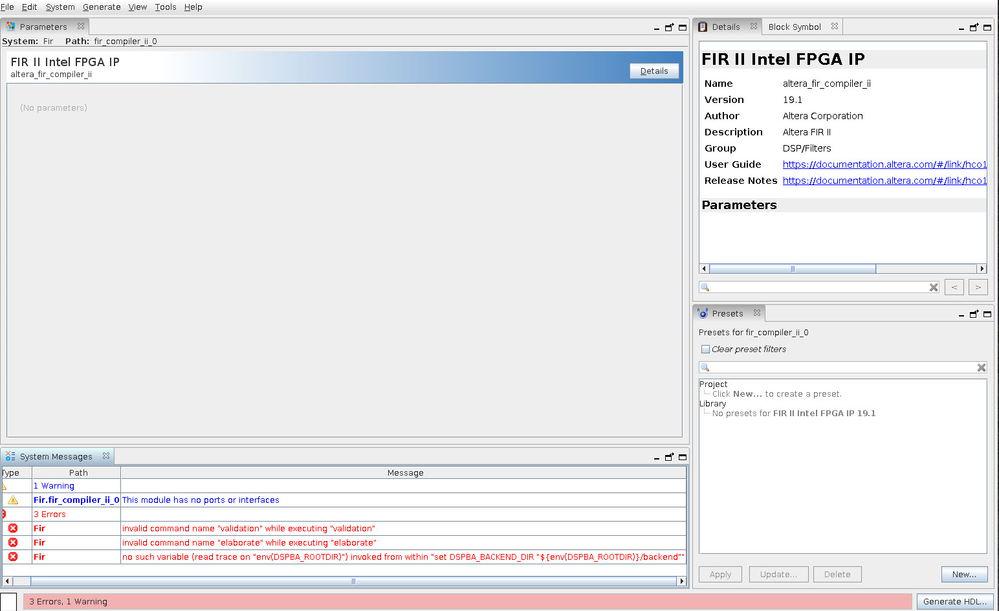
Task: Select the invalid command "elaborate" error text
Action: coord(249,543)
